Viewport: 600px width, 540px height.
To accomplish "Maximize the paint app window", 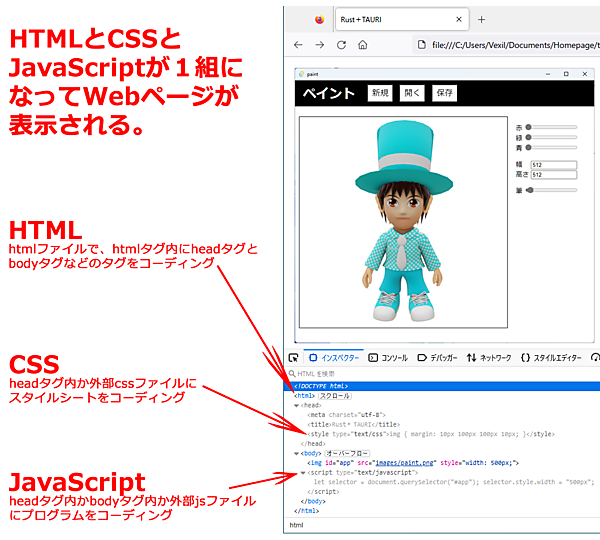I will coord(566,74).
